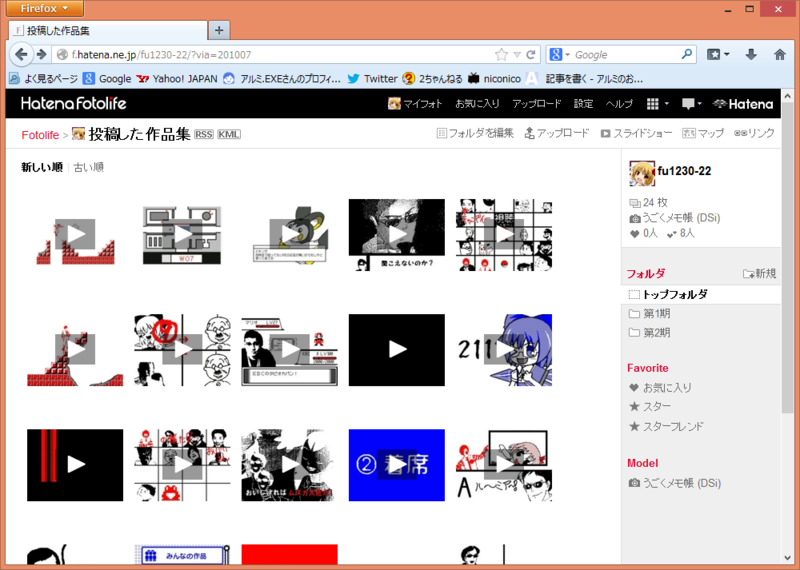Create a folder with 新規
The width and height of the screenshot is (800, 570).
[x=759, y=274]
